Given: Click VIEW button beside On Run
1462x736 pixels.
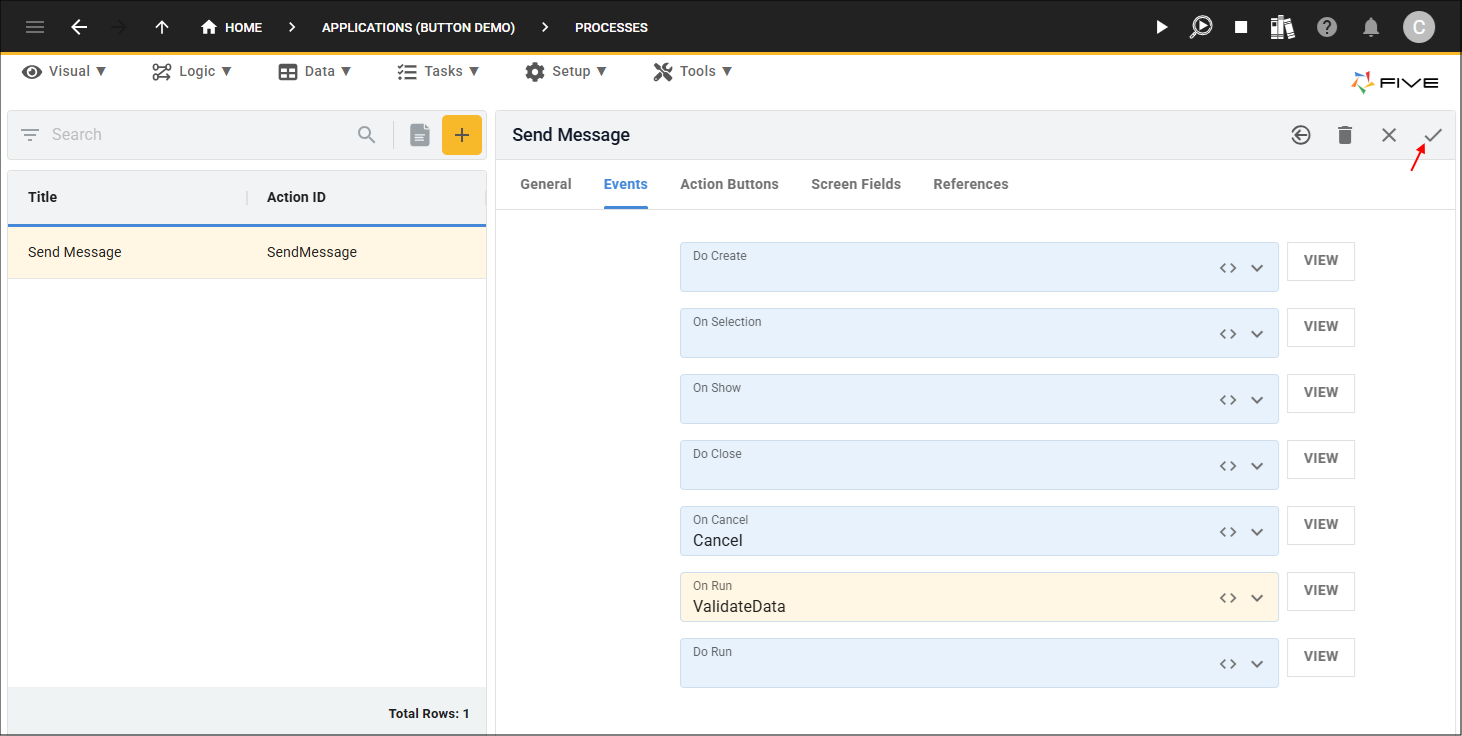Looking at the screenshot, I should tap(1321, 591).
